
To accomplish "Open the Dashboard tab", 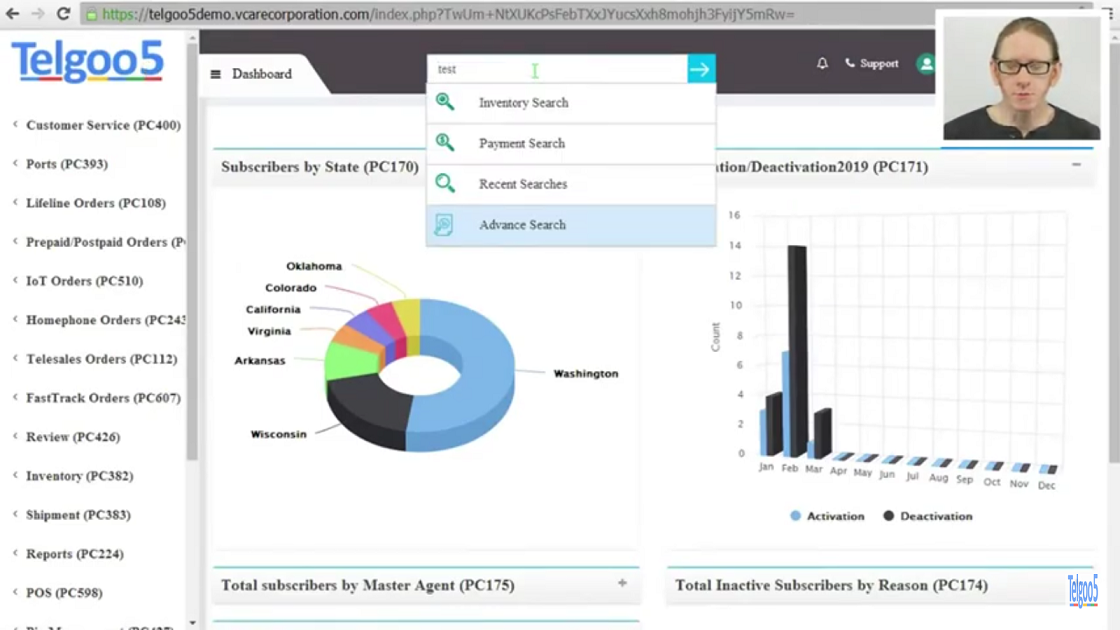I will pos(261,74).
